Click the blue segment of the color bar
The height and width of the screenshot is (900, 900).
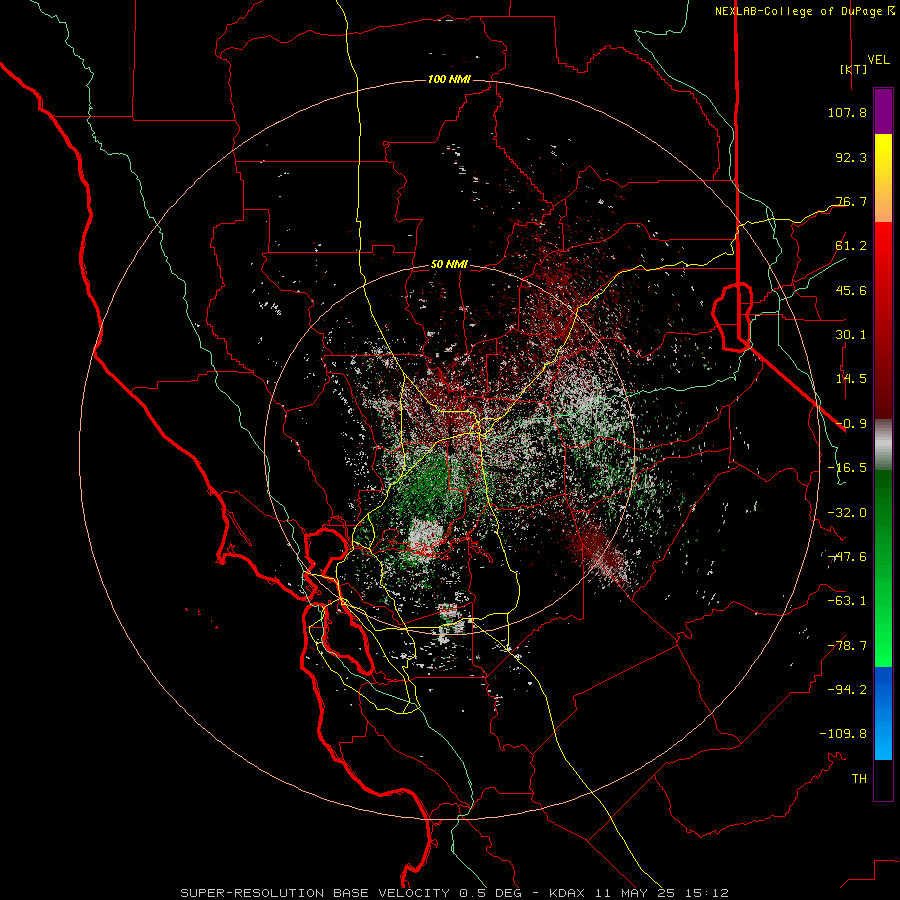[883, 713]
